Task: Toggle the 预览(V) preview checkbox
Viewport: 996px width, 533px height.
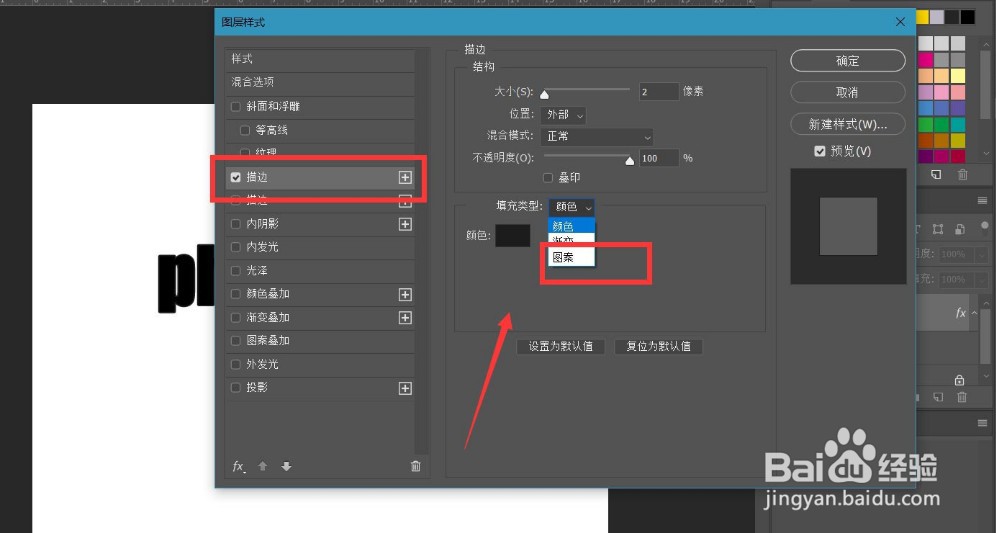Action: click(x=819, y=151)
